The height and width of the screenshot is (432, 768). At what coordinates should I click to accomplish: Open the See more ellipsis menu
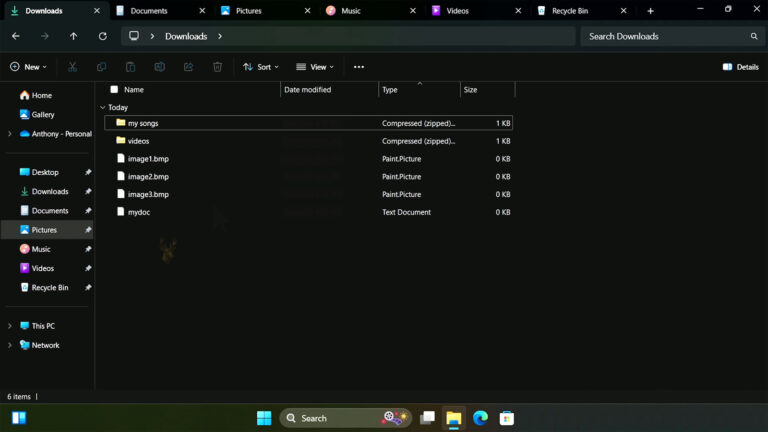click(x=359, y=67)
